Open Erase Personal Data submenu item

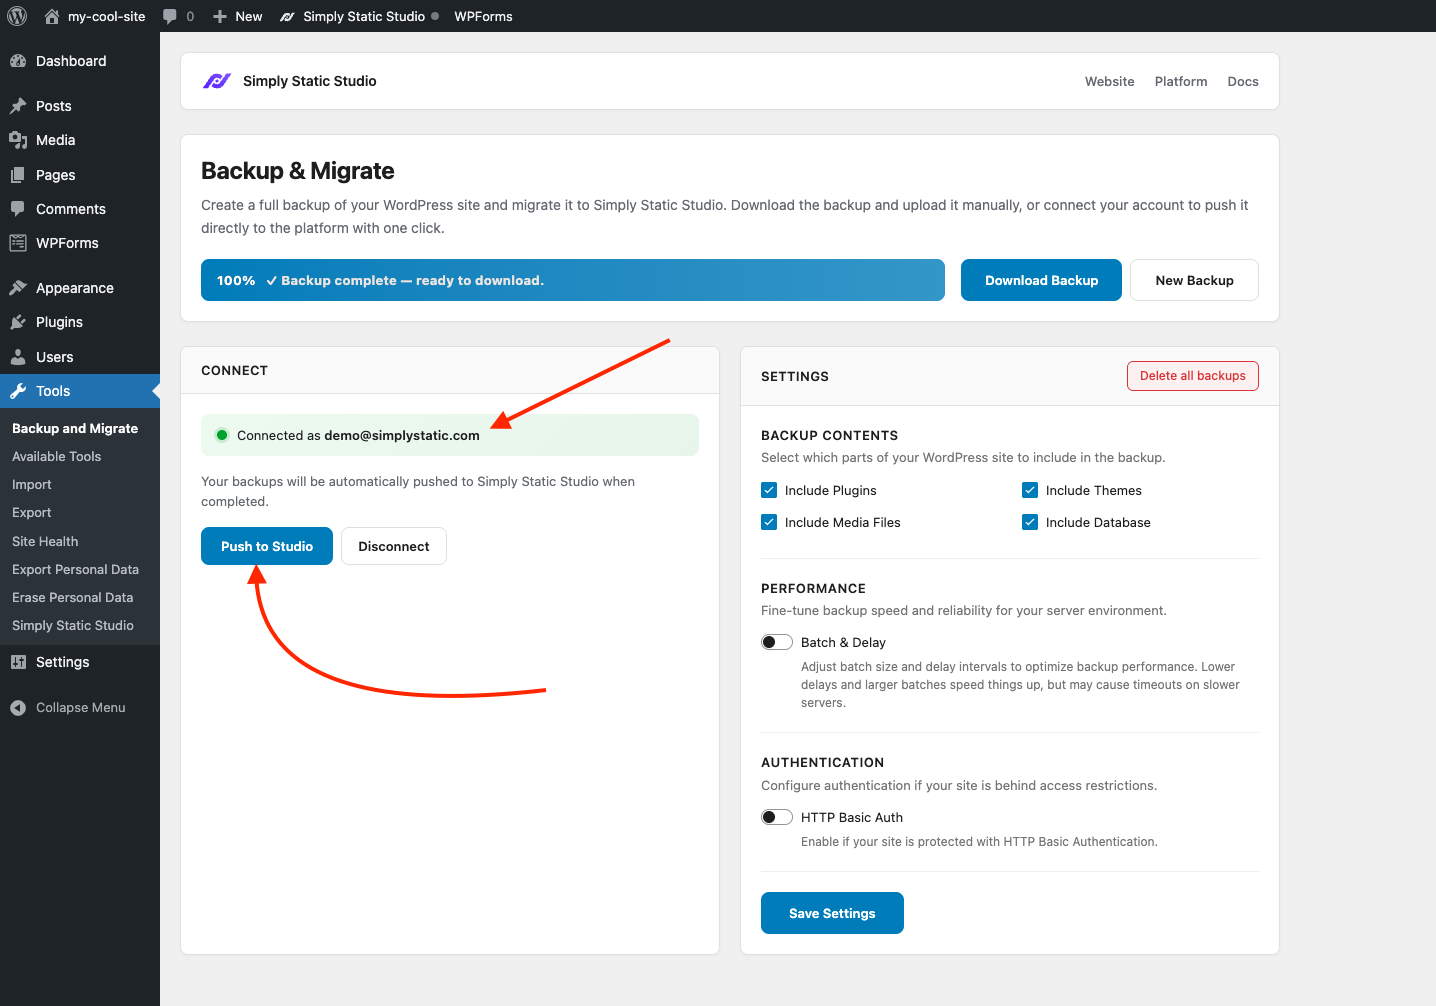point(73,597)
